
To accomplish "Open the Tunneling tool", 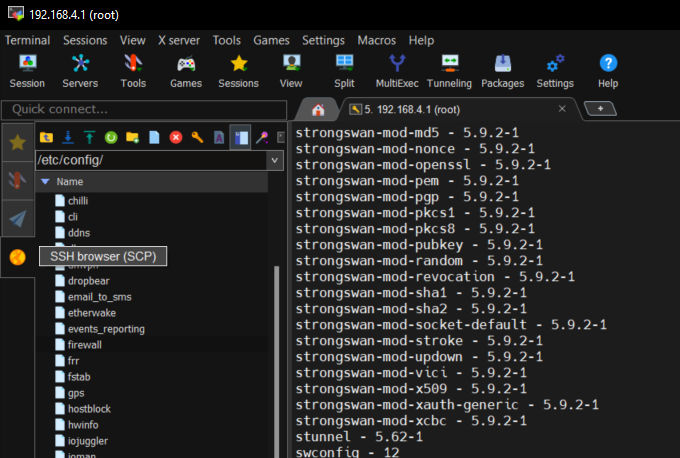I will (x=449, y=71).
